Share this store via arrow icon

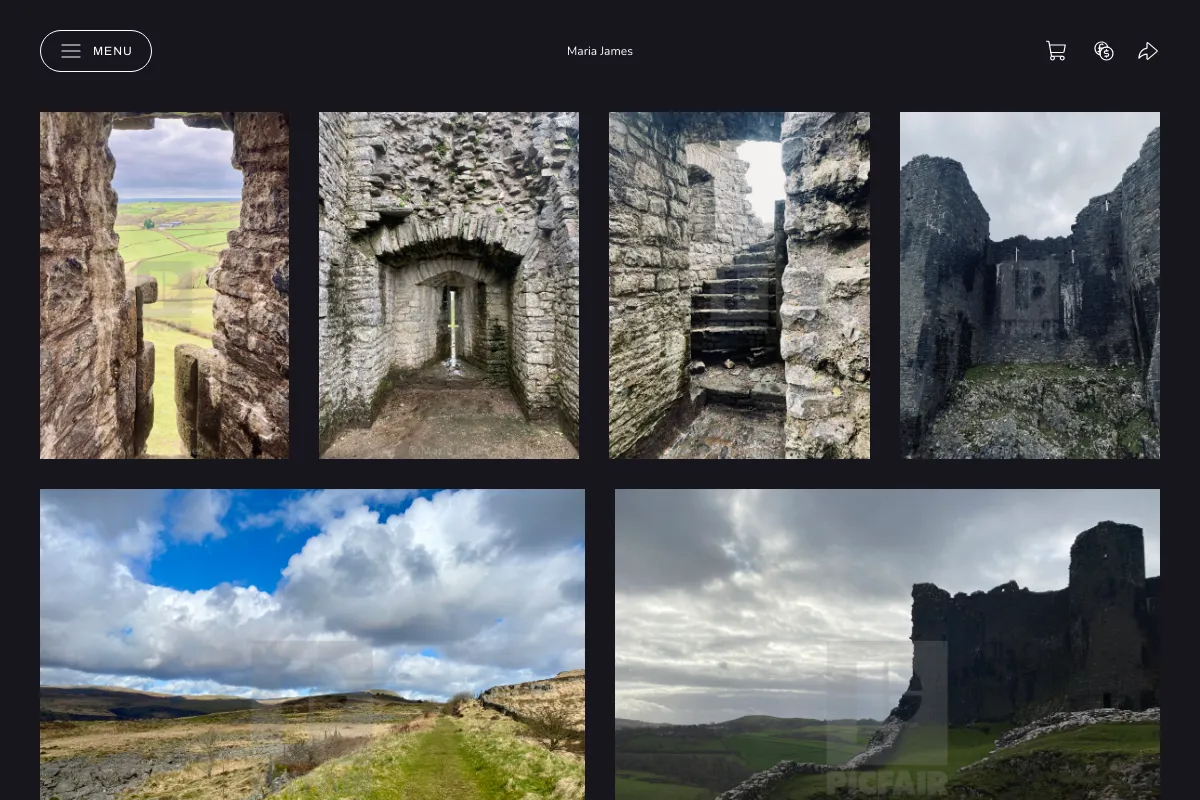(x=1148, y=51)
